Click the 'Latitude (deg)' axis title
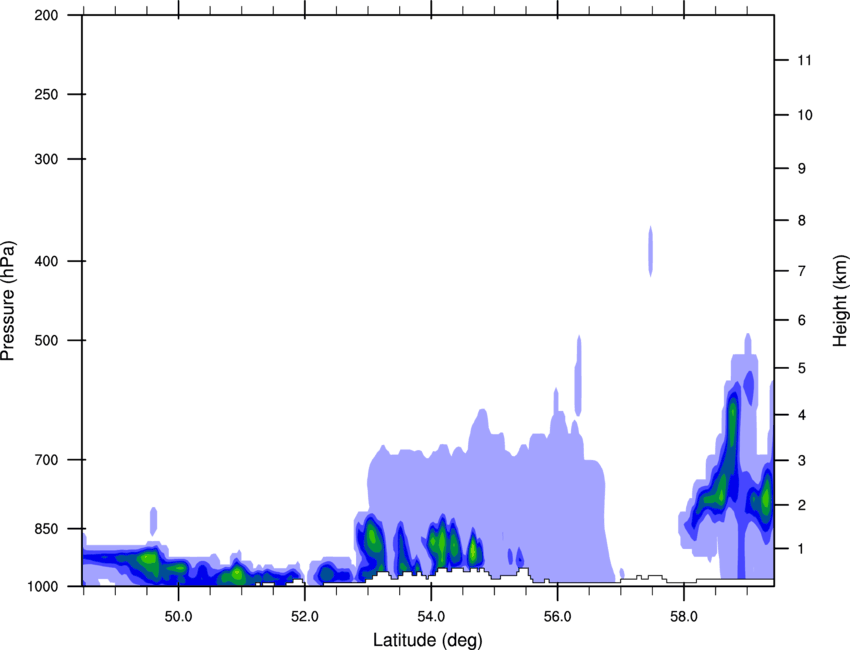The width and height of the screenshot is (850, 650). pos(427,640)
